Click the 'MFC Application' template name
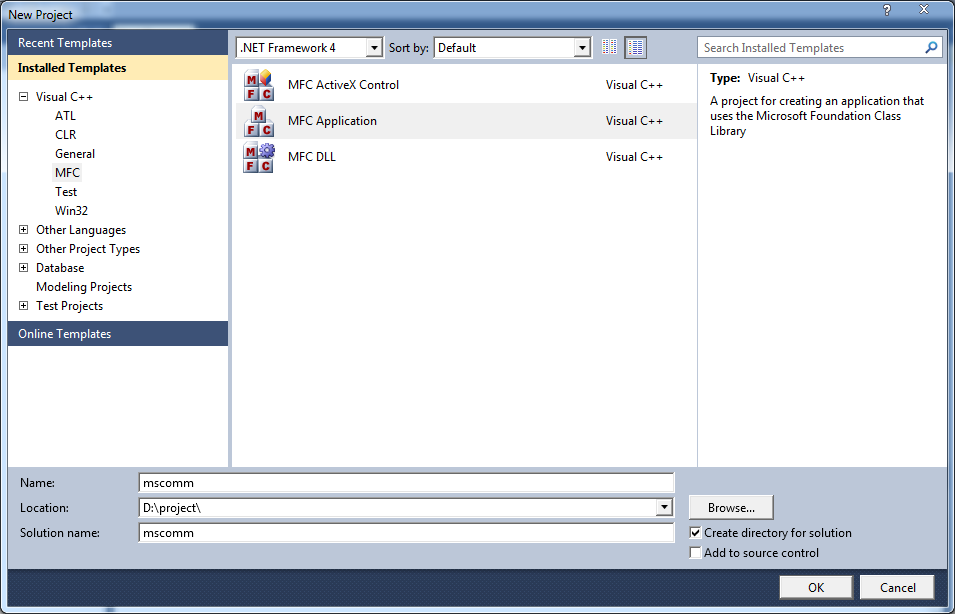This screenshot has height=614, width=955. coord(333,121)
